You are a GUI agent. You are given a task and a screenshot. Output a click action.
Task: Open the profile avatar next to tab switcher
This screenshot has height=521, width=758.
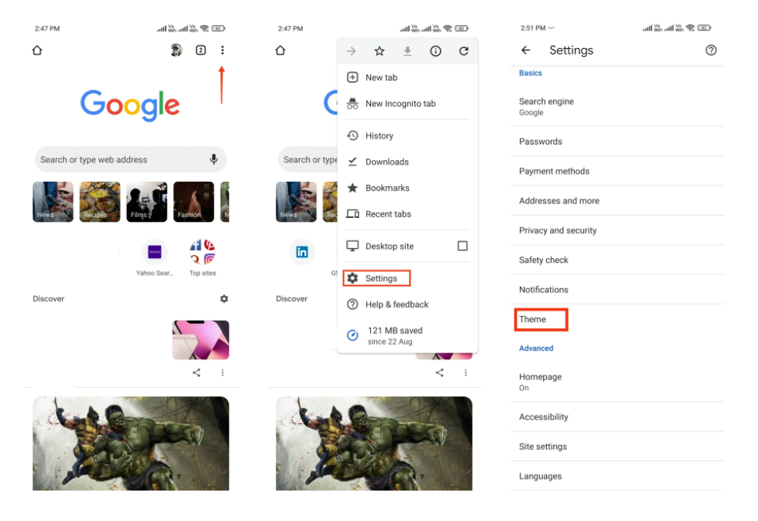point(176,50)
